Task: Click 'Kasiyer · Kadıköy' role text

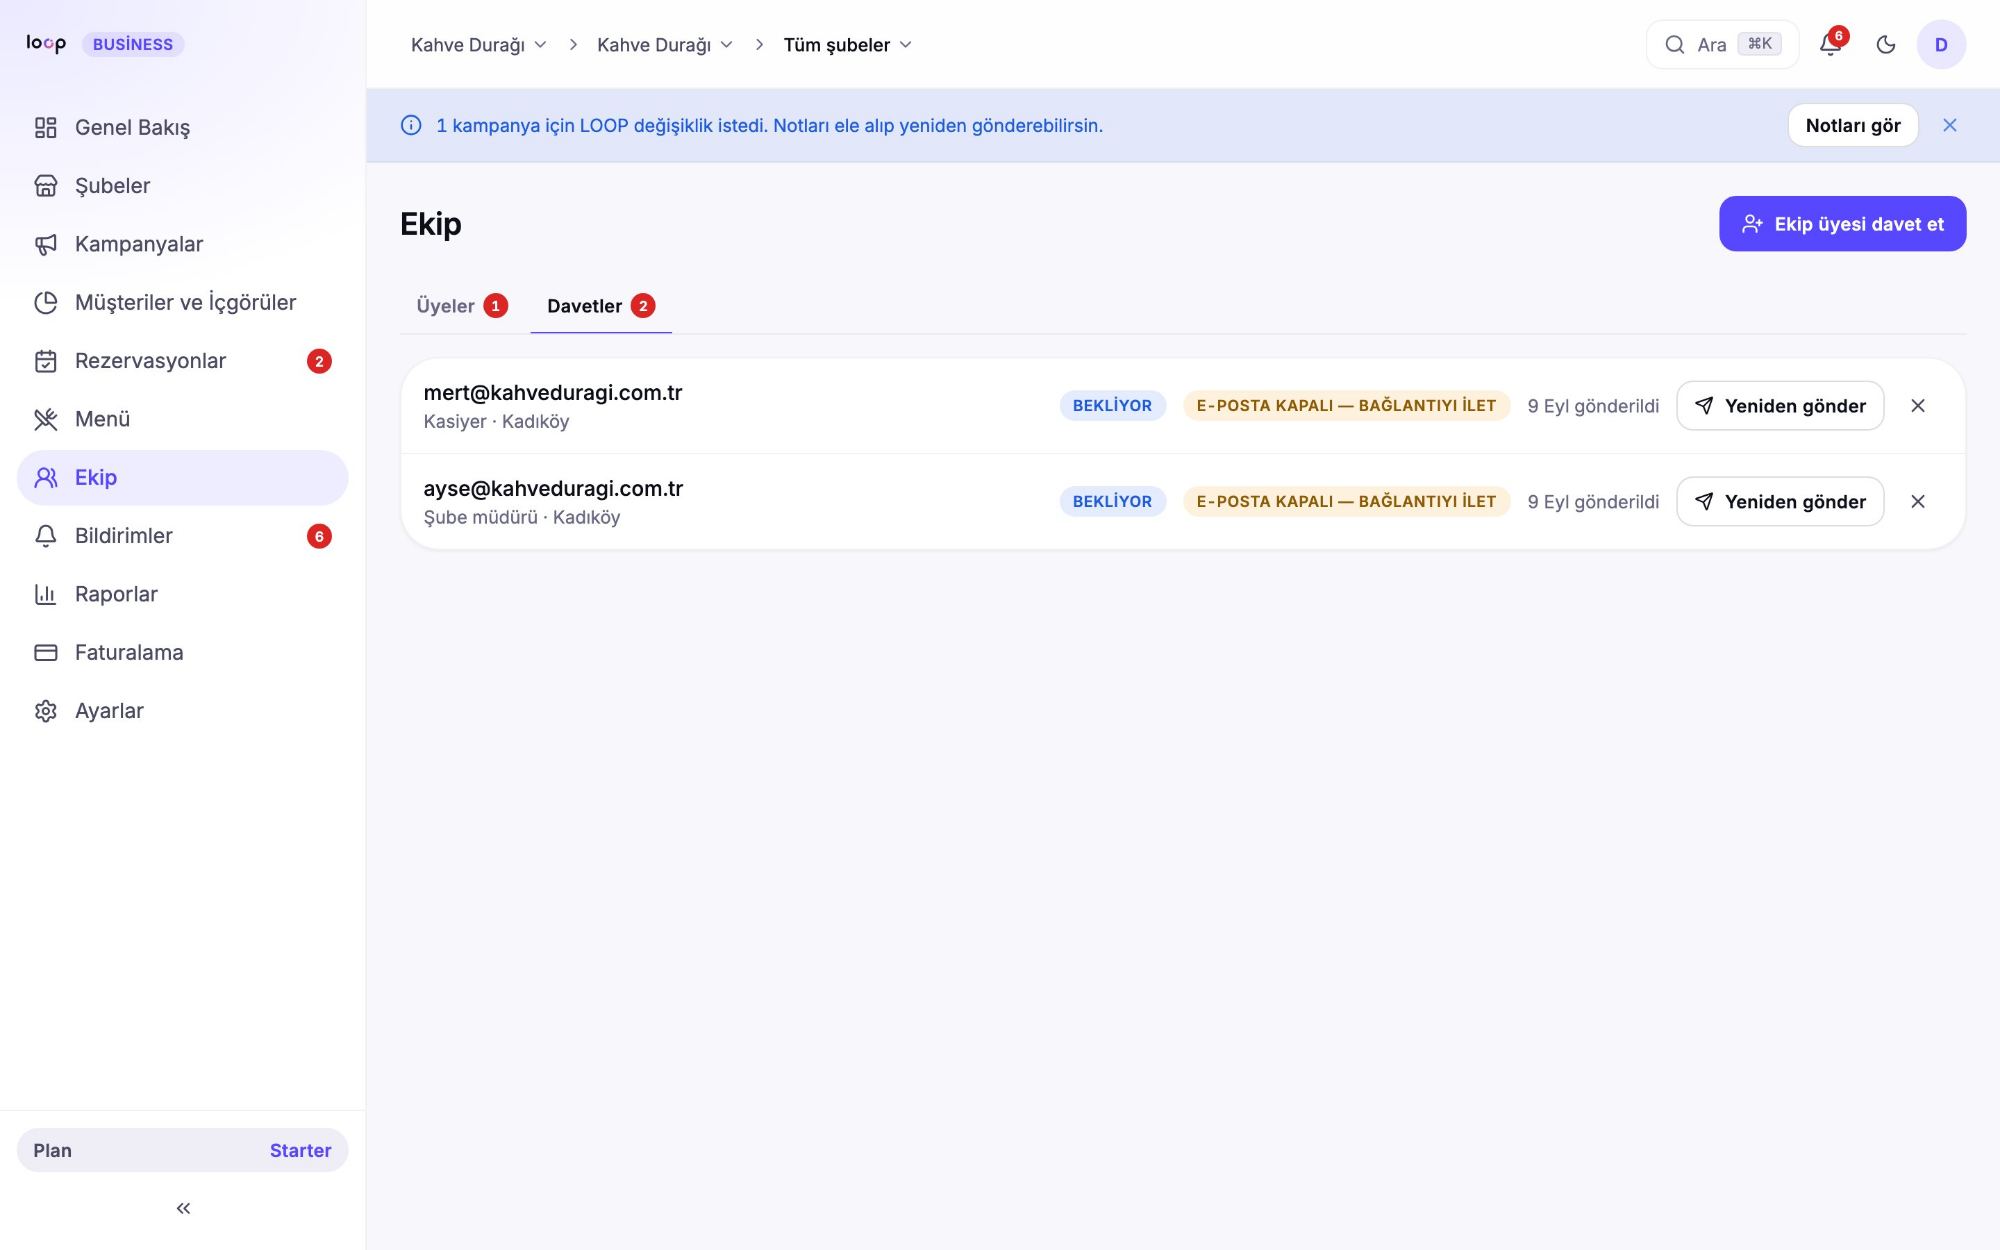Action: [x=496, y=422]
